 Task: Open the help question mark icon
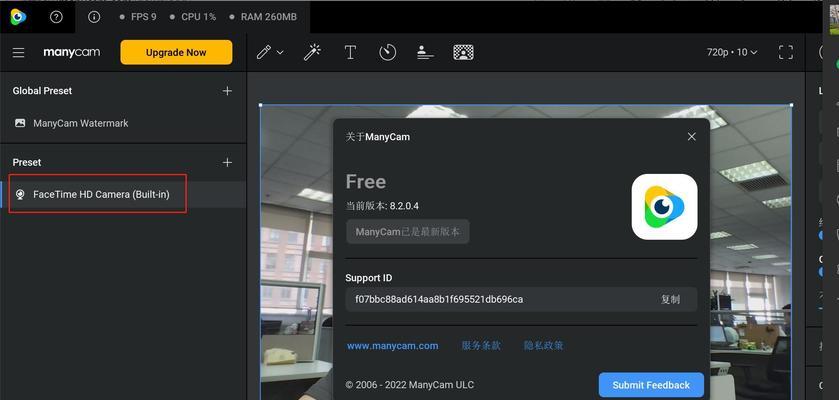56,17
